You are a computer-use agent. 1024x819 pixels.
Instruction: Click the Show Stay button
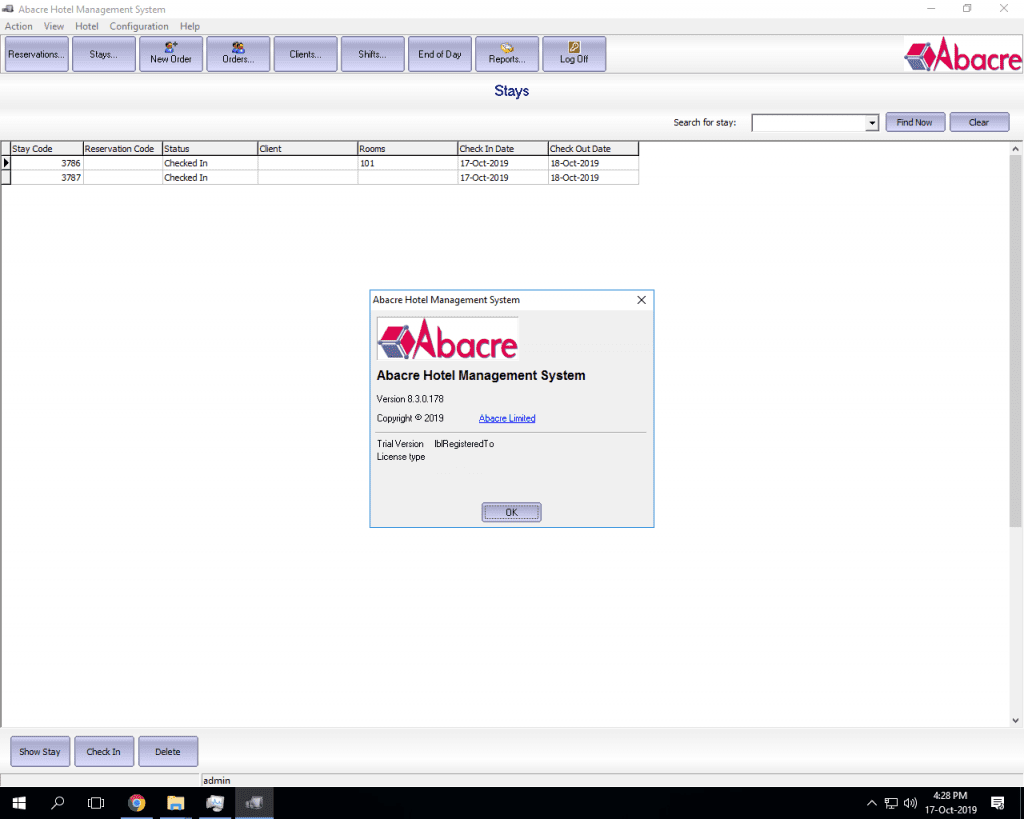pyautogui.click(x=40, y=752)
